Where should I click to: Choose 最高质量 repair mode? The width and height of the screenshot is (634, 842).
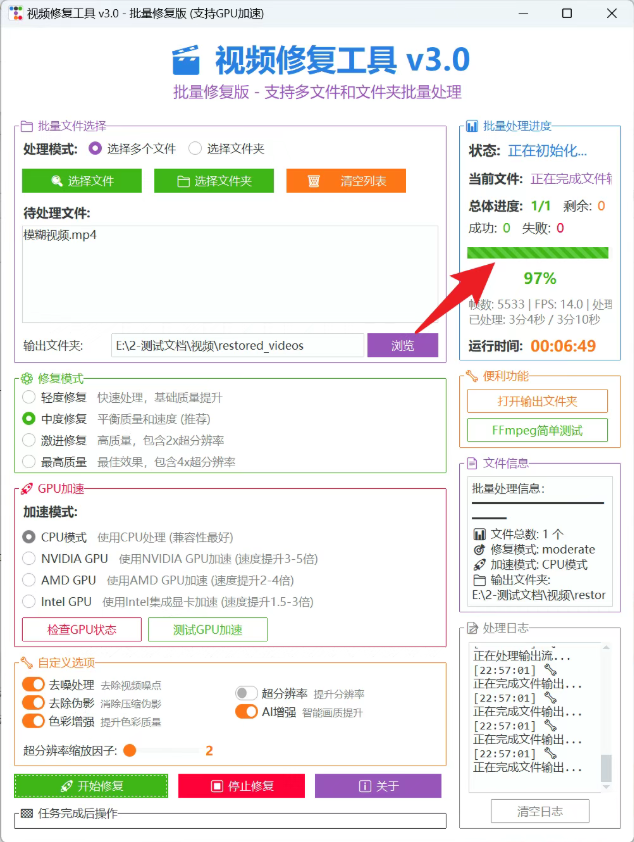(30, 462)
